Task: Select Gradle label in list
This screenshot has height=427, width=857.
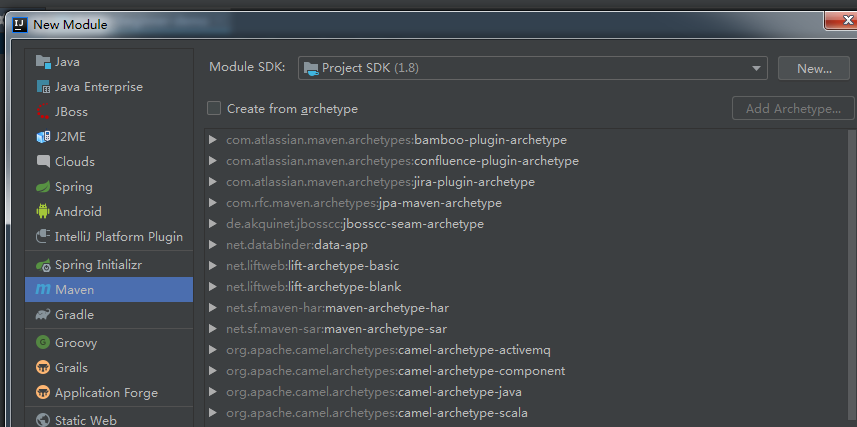Action: pyautogui.click(x=74, y=315)
